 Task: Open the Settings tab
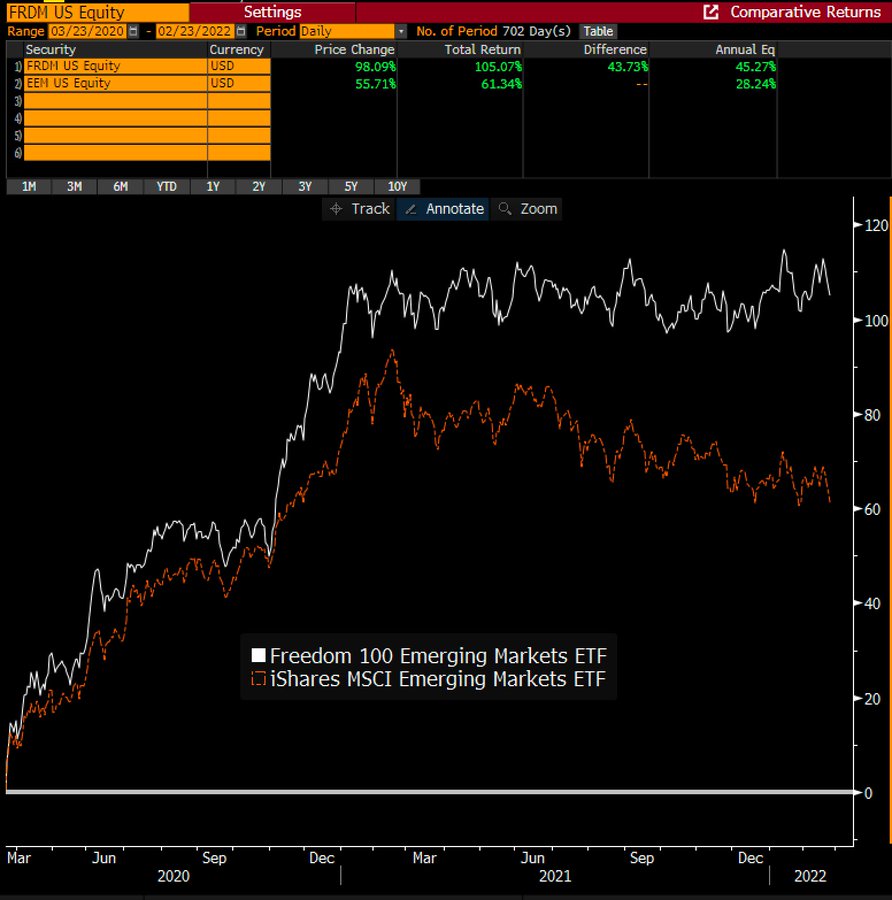click(272, 12)
